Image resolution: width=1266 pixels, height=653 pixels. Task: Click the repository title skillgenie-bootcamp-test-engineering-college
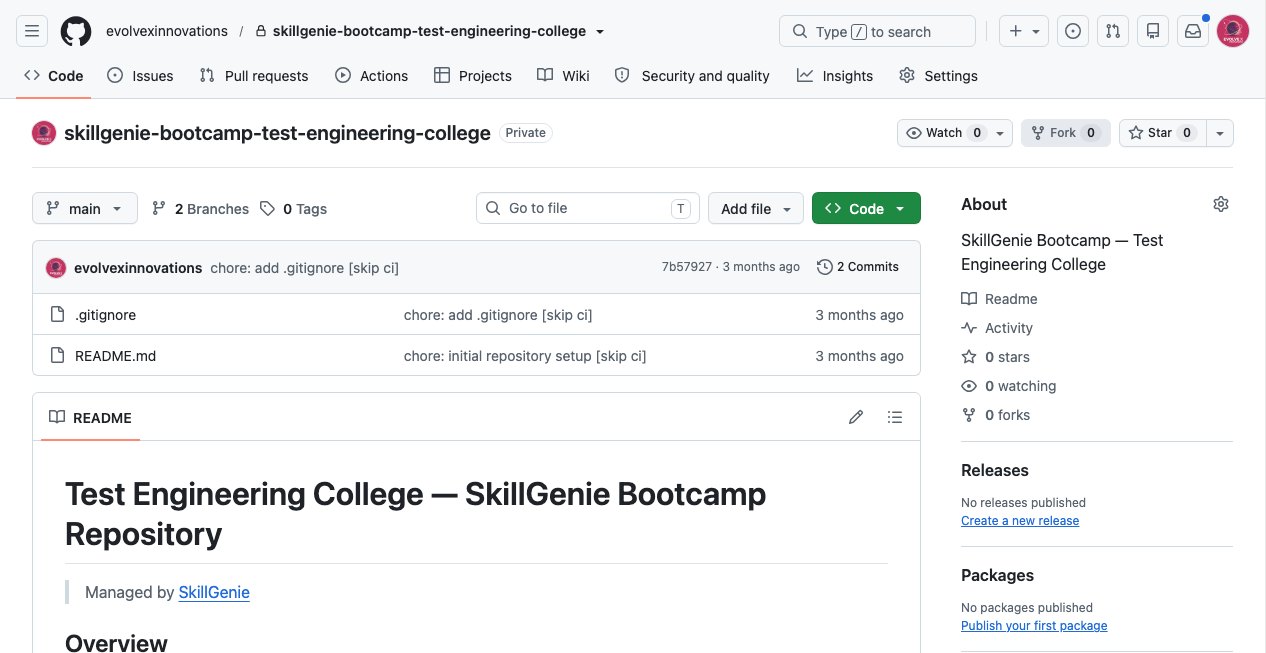pyautogui.click(x=277, y=133)
